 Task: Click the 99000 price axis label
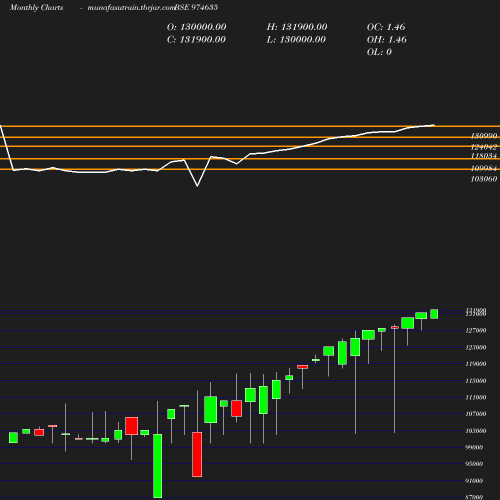click(474, 447)
